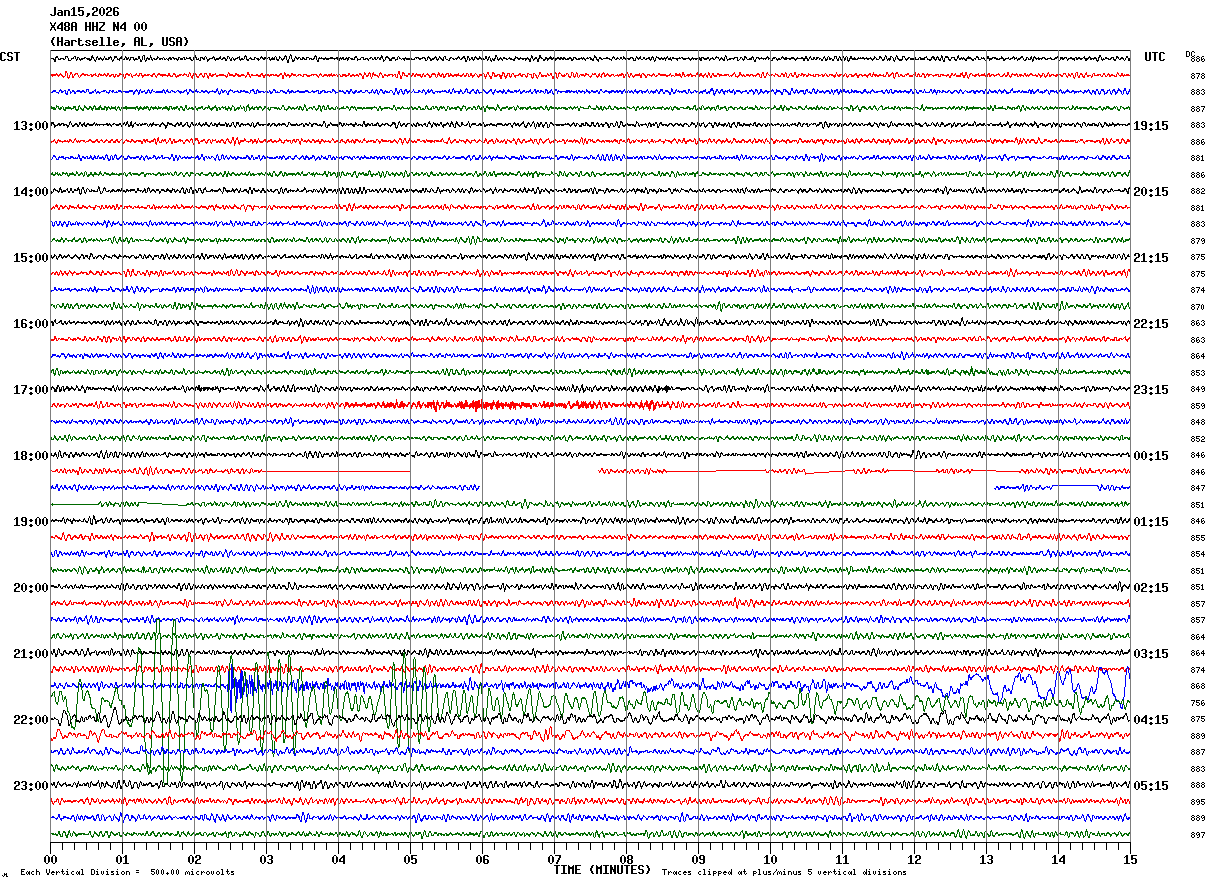This screenshot has width=1210, height=886.
Task: Click minute 15 on the time axis
Action: tap(1129, 859)
